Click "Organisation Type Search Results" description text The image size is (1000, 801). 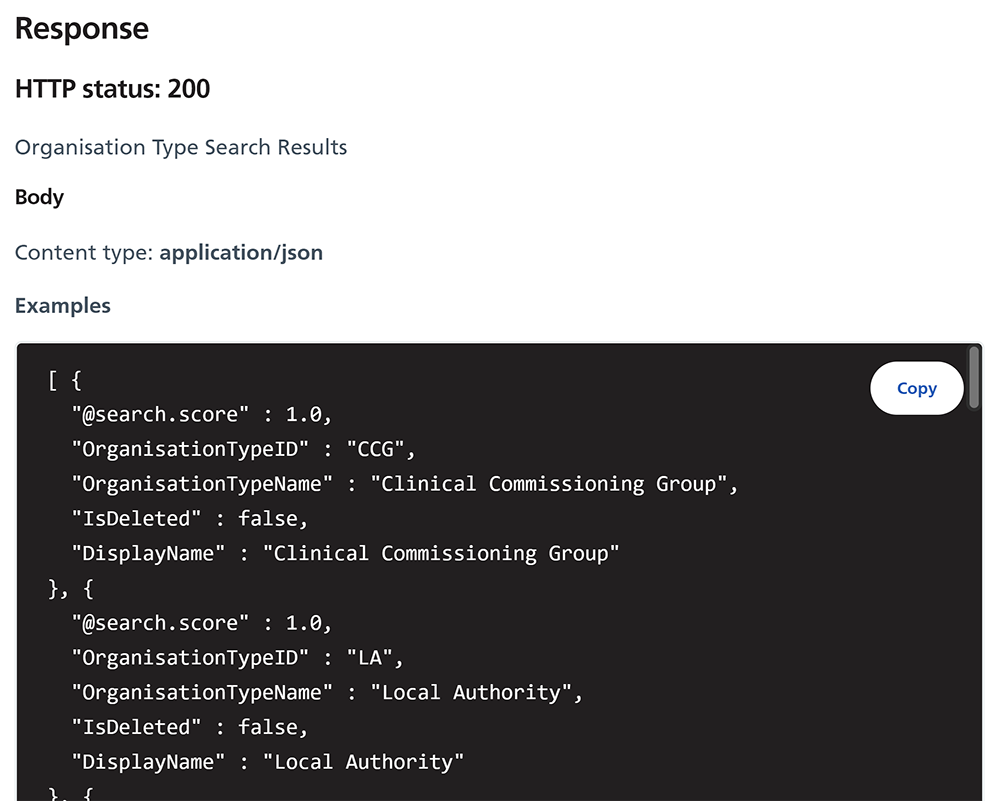point(181,148)
